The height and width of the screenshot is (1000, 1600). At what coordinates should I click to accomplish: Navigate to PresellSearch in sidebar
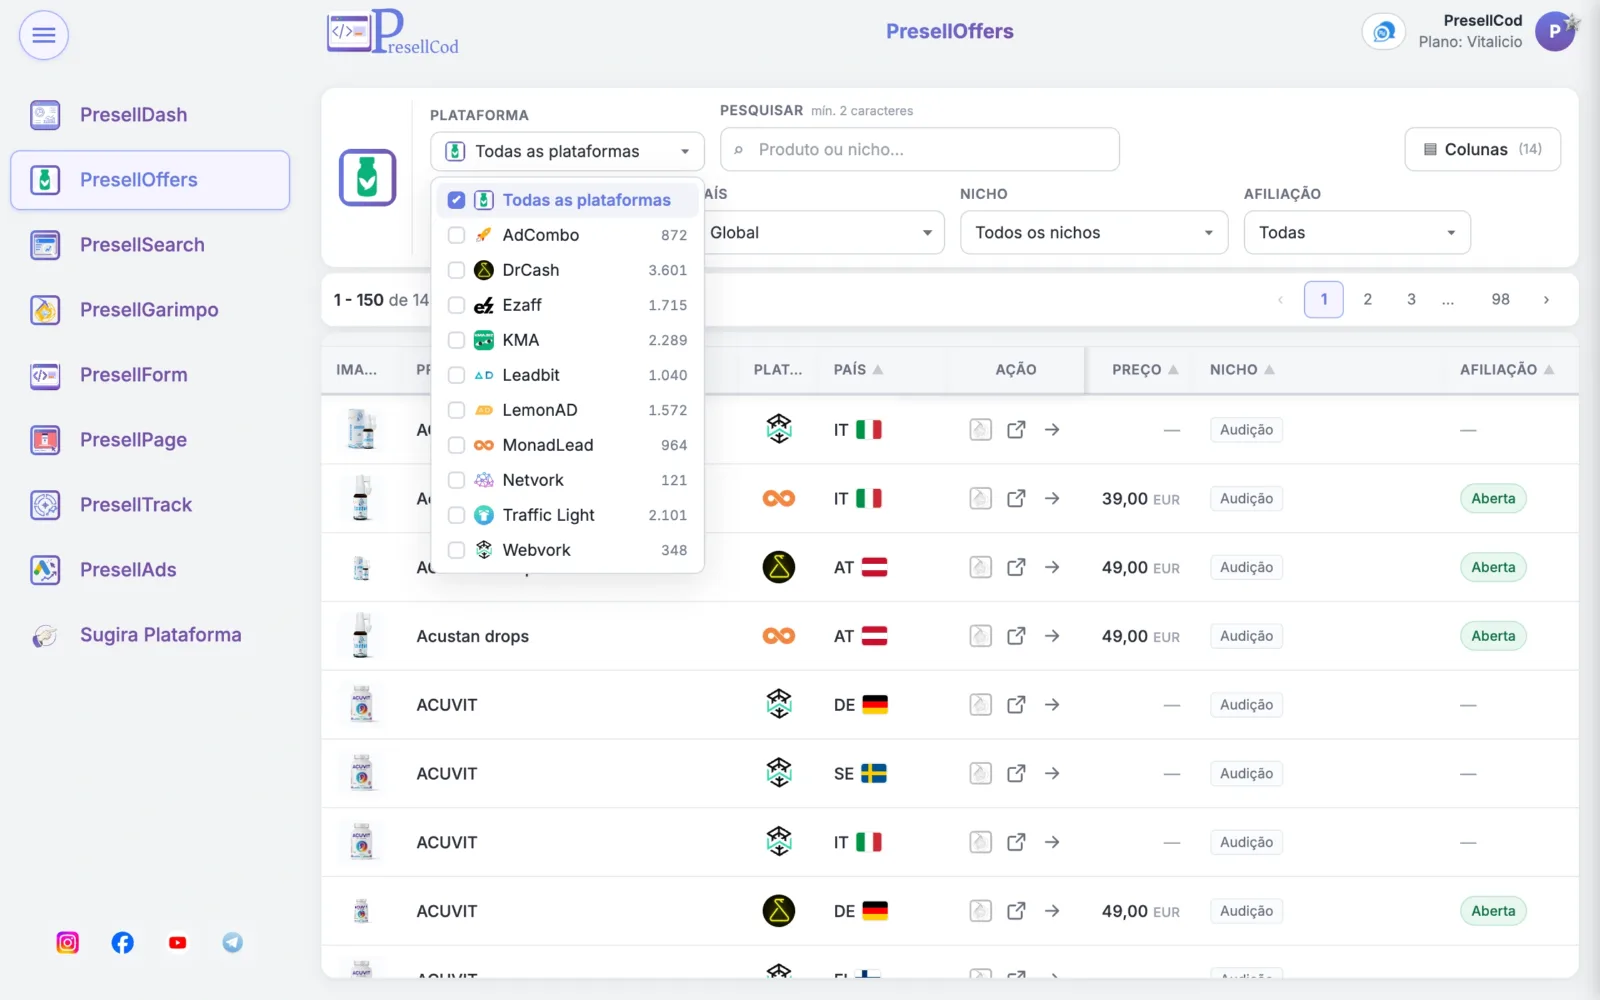(150, 245)
